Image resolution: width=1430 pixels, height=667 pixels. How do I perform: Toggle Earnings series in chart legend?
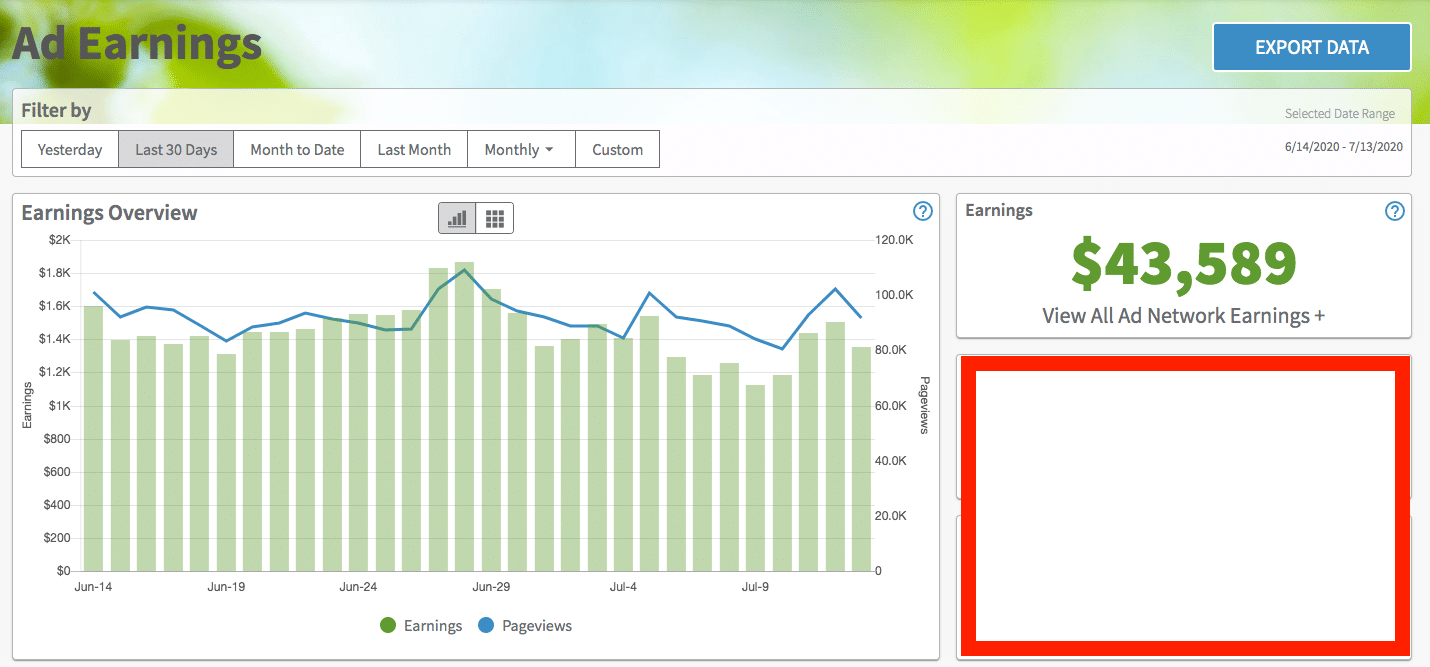tap(421, 625)
